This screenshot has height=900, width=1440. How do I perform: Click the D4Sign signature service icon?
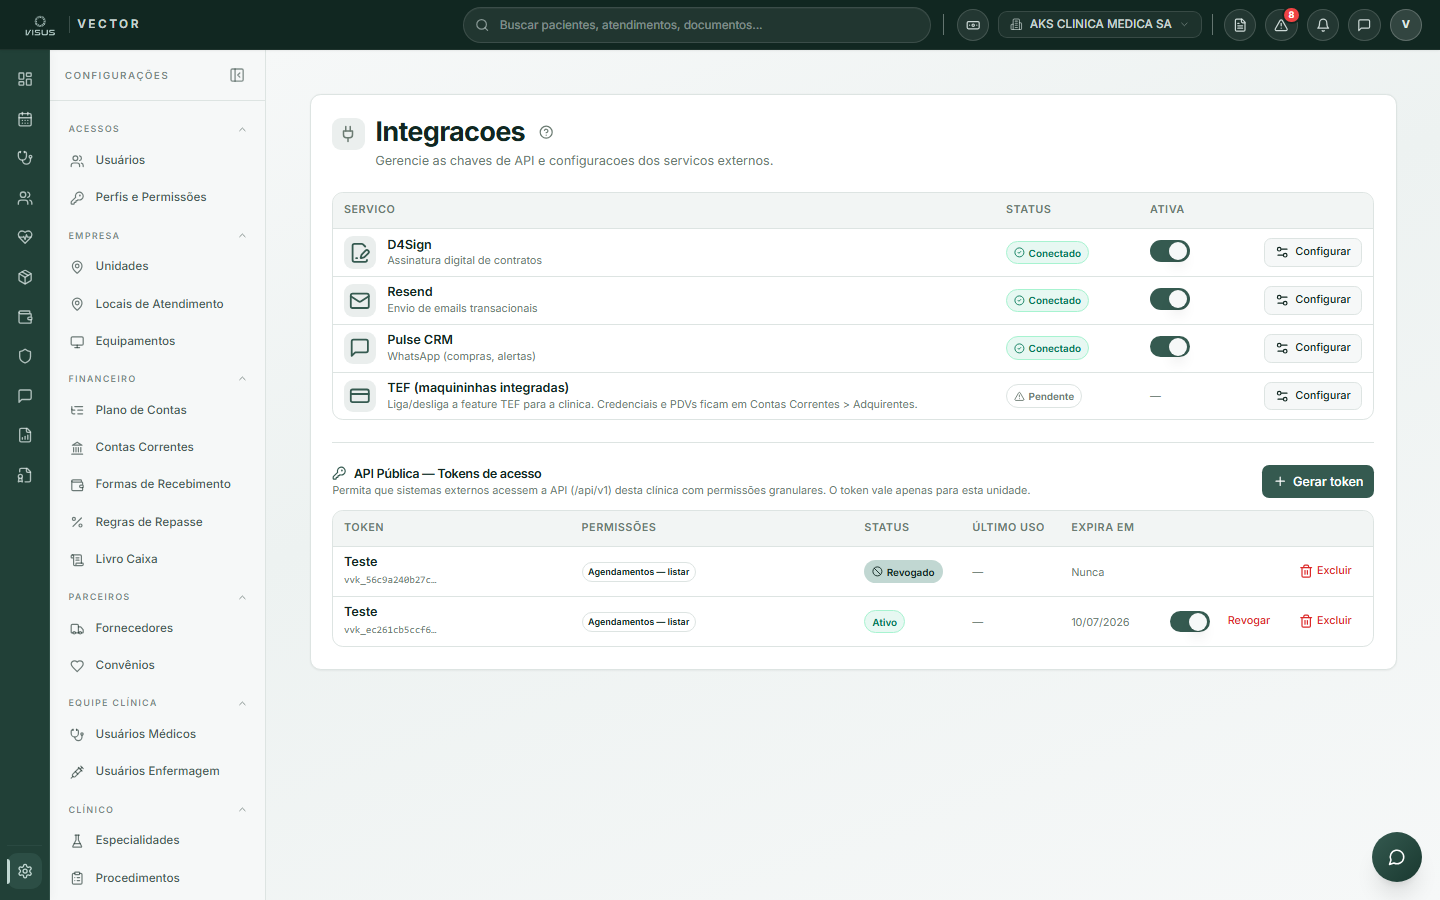[x=360, y=253]
